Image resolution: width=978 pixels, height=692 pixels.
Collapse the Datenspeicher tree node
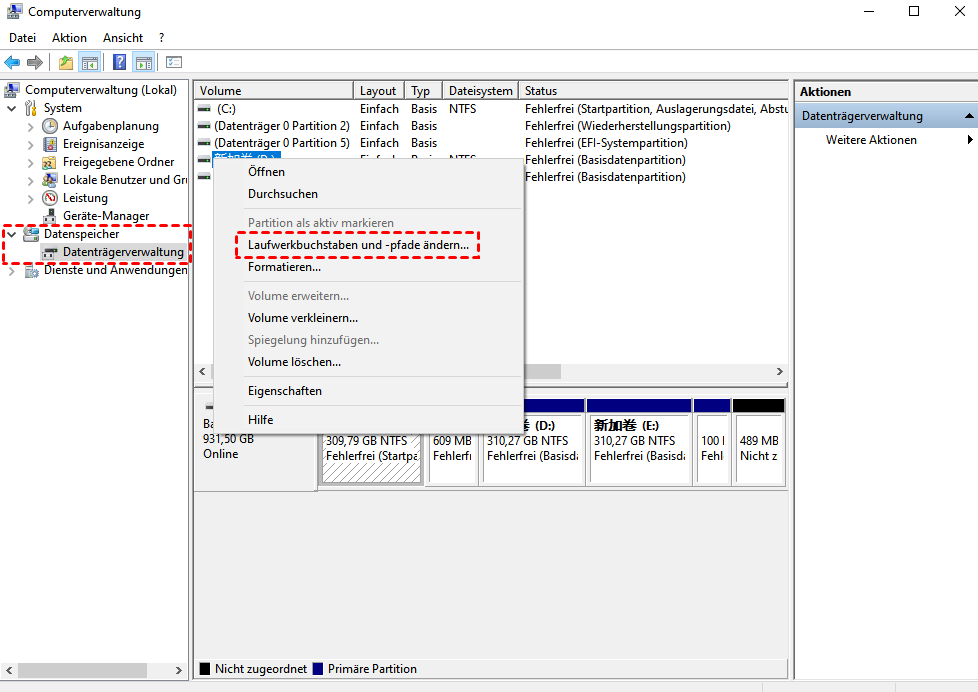pos(11,234)
